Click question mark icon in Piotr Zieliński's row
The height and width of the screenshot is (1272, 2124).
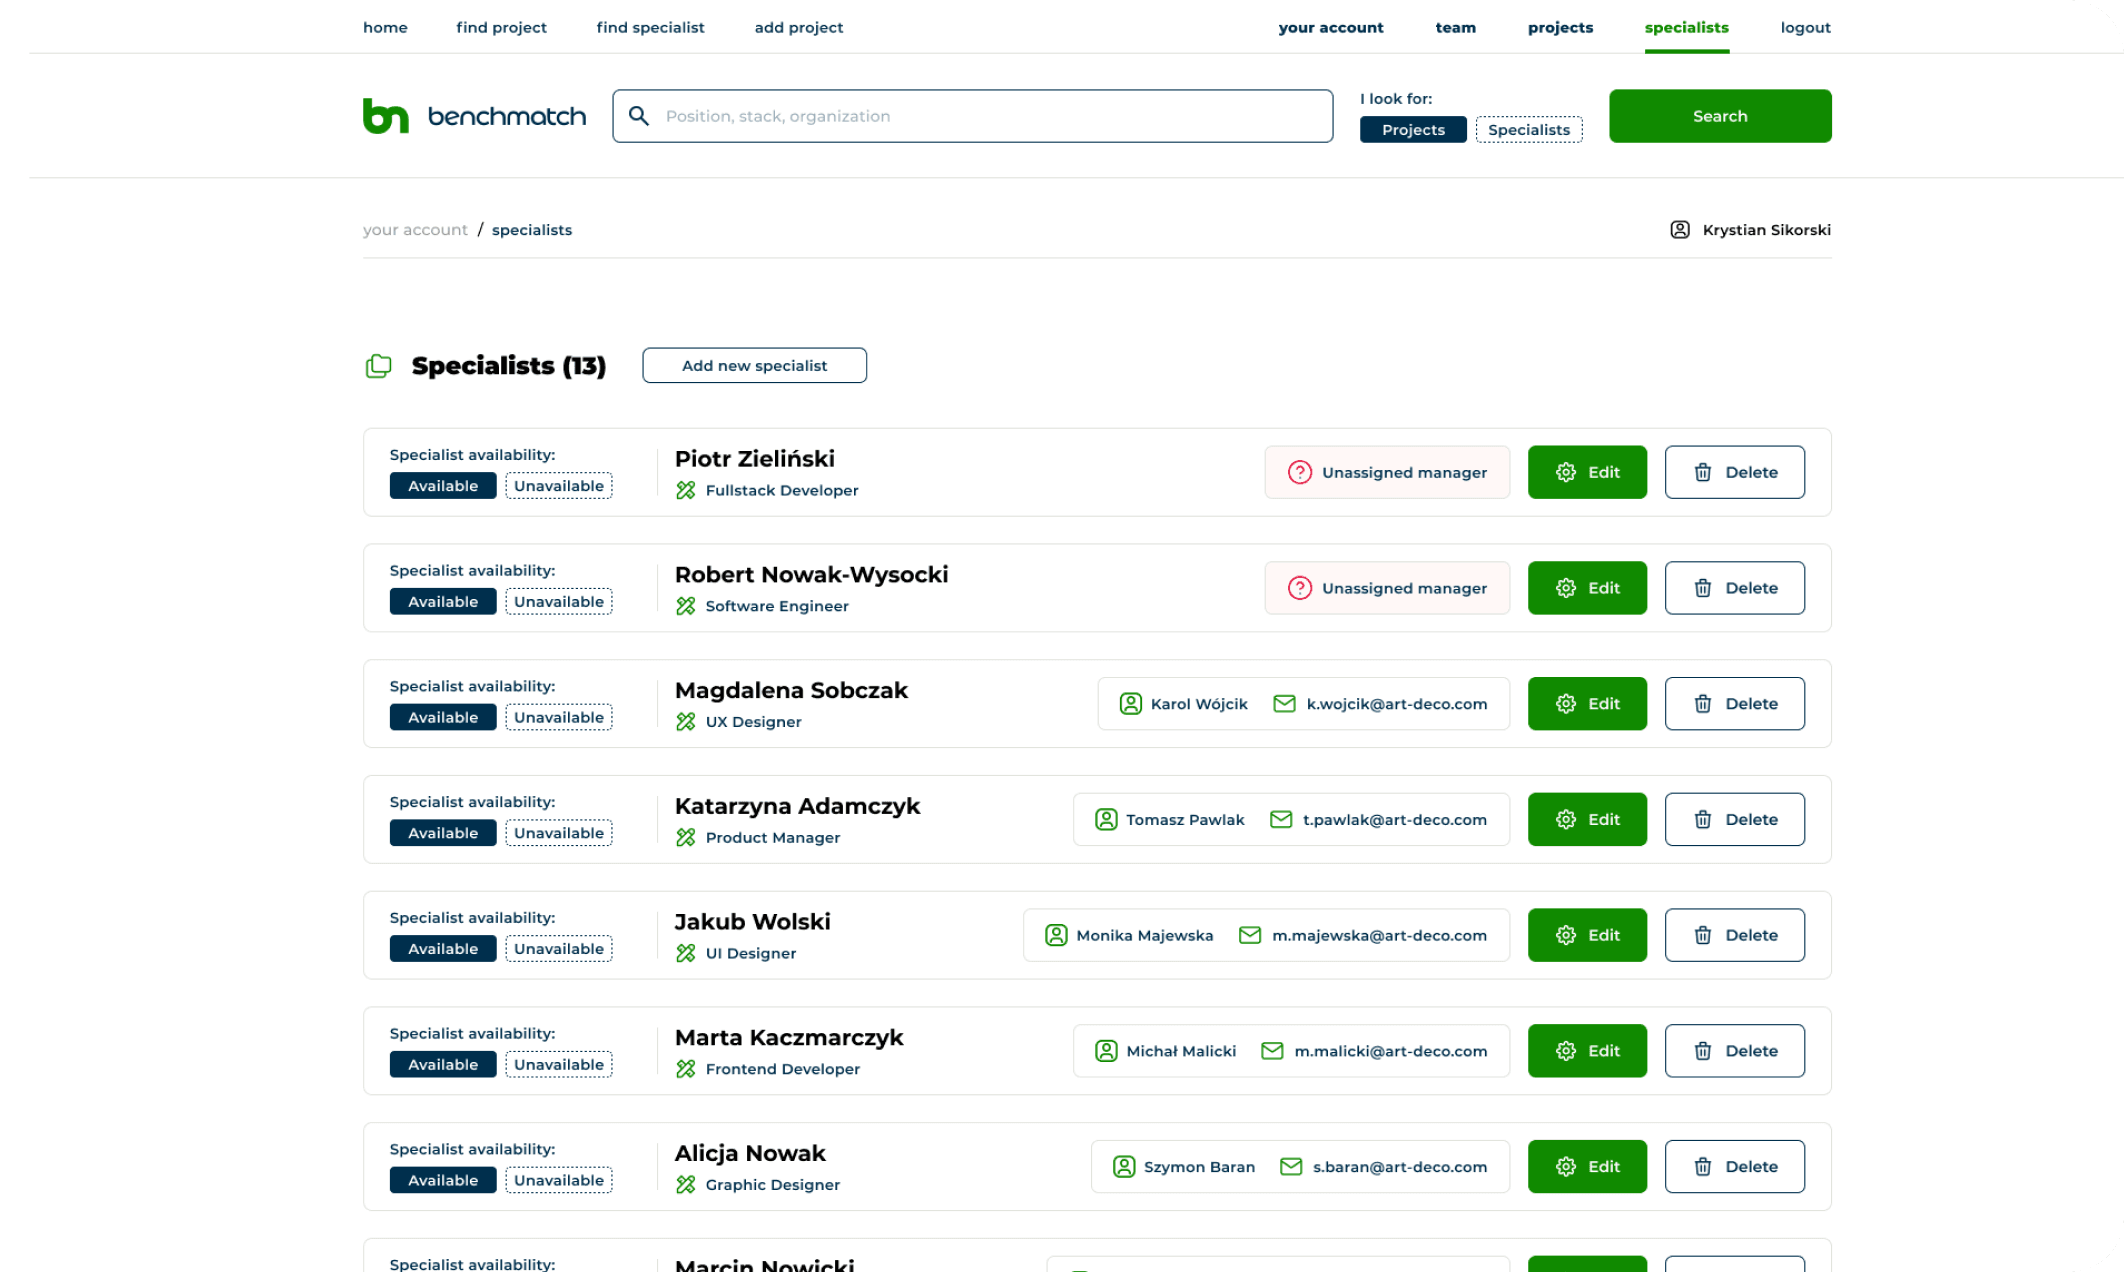[x=1299, y=472]
